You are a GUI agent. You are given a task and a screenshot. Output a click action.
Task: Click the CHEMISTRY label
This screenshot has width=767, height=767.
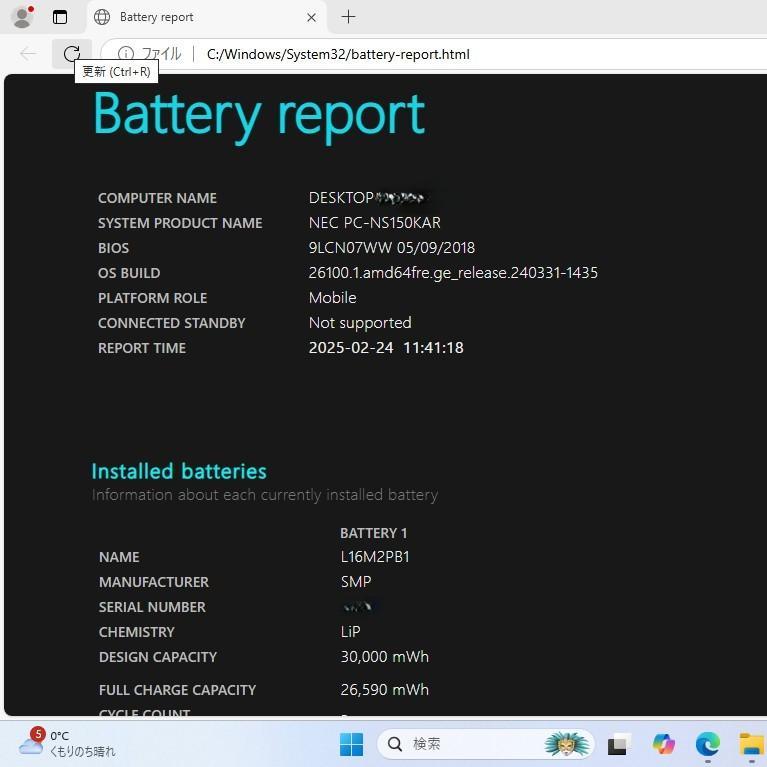coord(136,632)
